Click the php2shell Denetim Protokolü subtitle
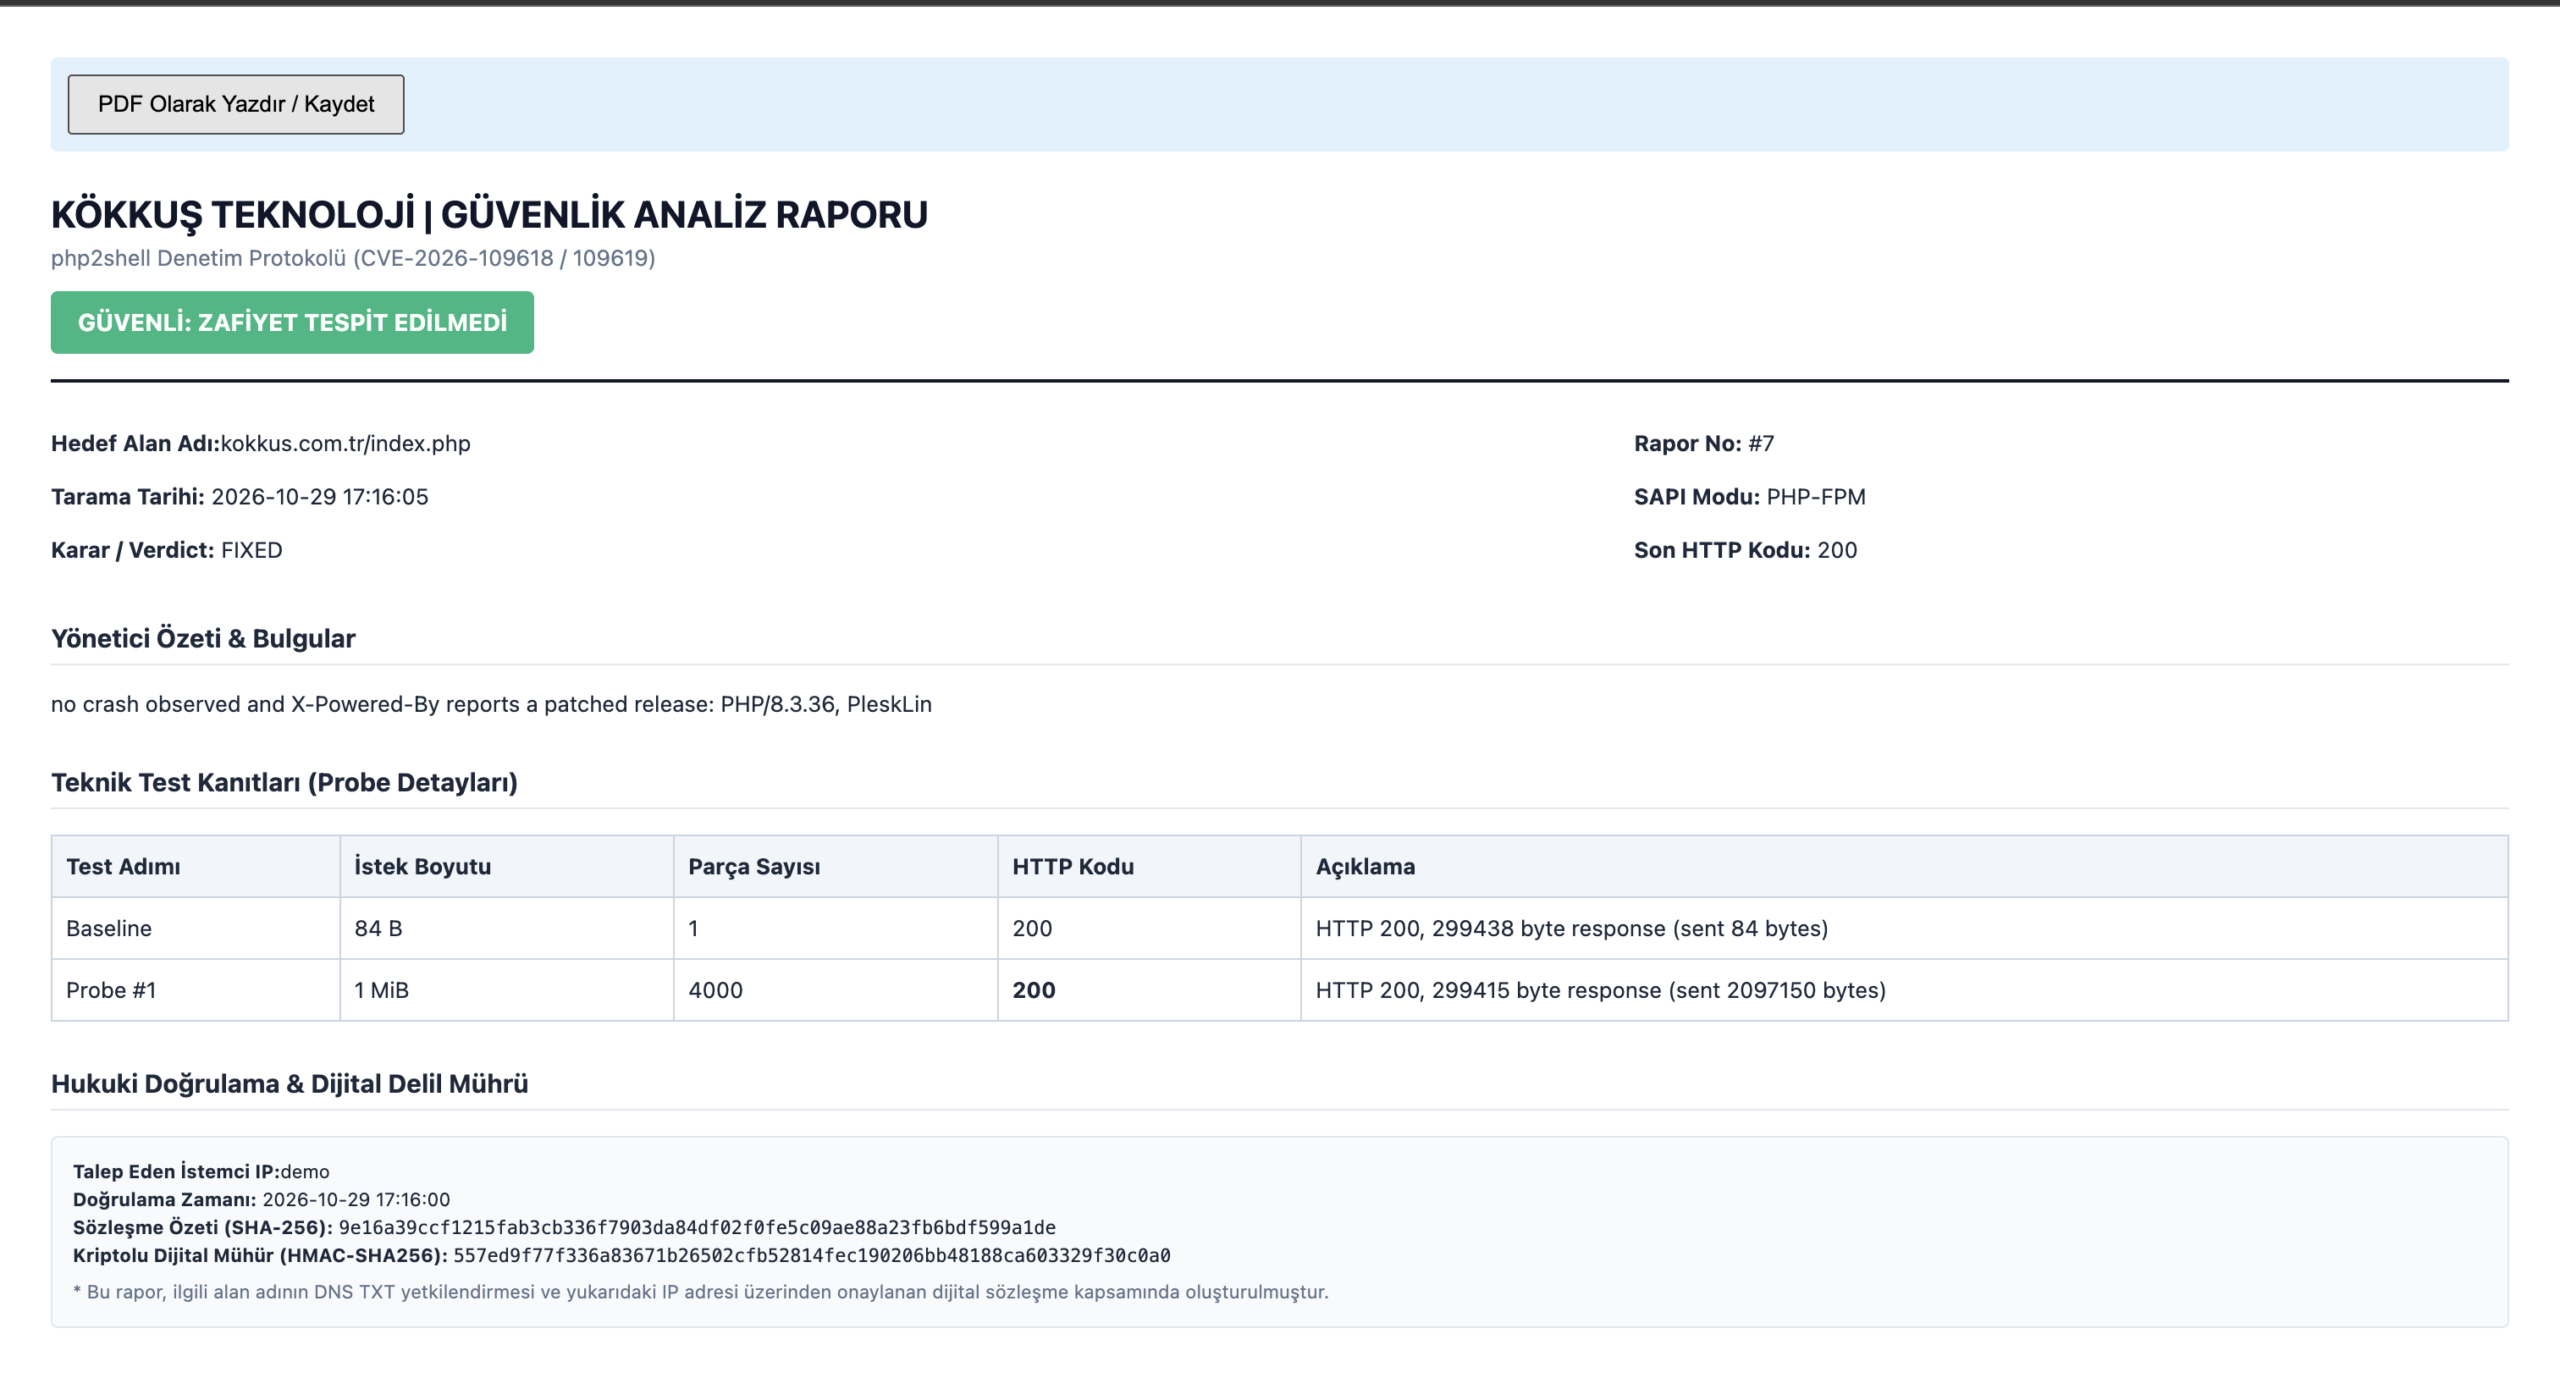 353,258
